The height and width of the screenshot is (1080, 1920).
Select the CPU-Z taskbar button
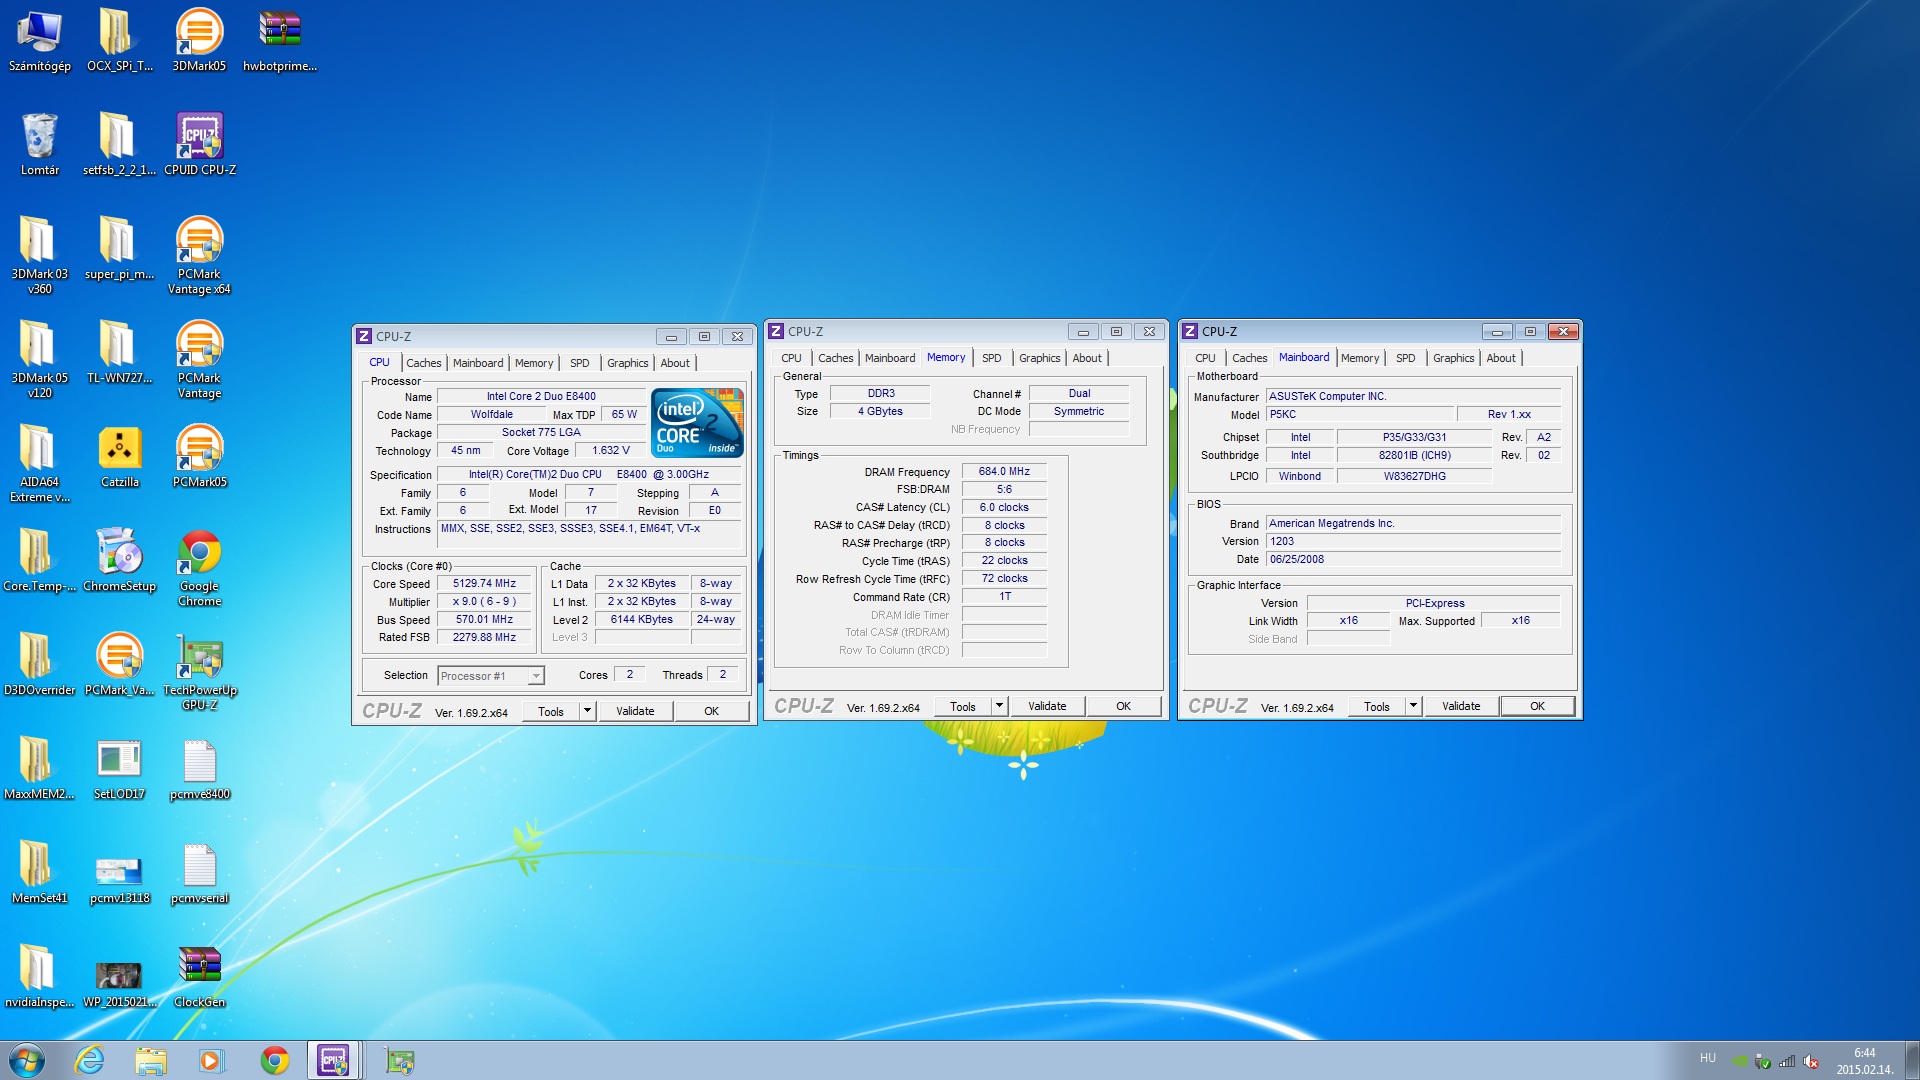tap(334, 1060)
